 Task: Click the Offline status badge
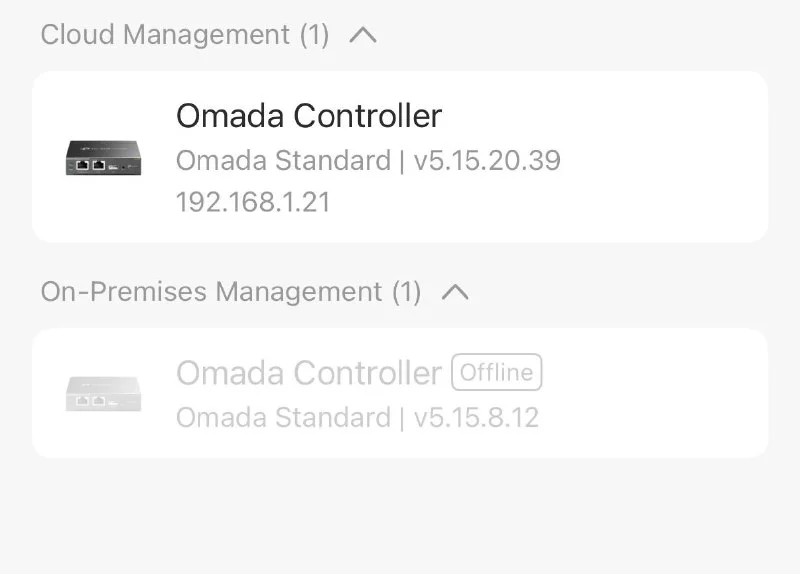[497, 373]
